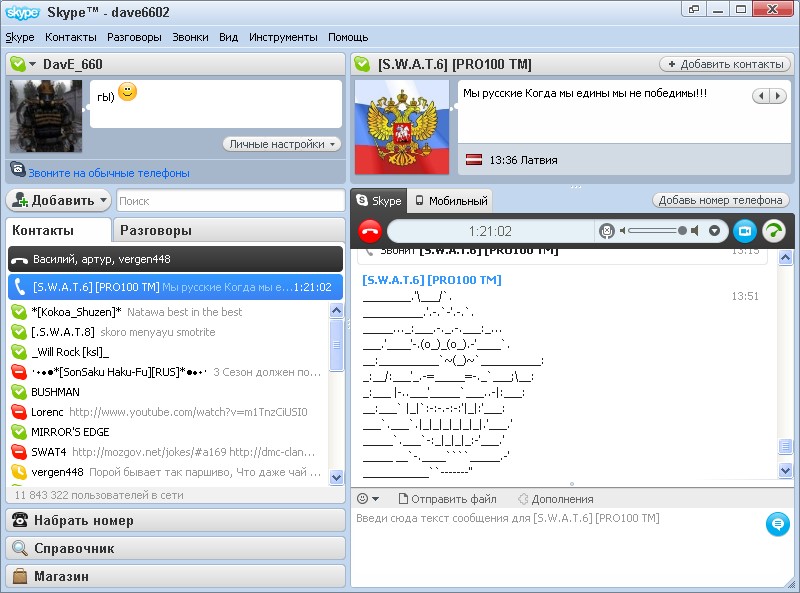Switch to the Разговоры tab
The height and width of the screenshot is (593, 800).
(155, 230)
